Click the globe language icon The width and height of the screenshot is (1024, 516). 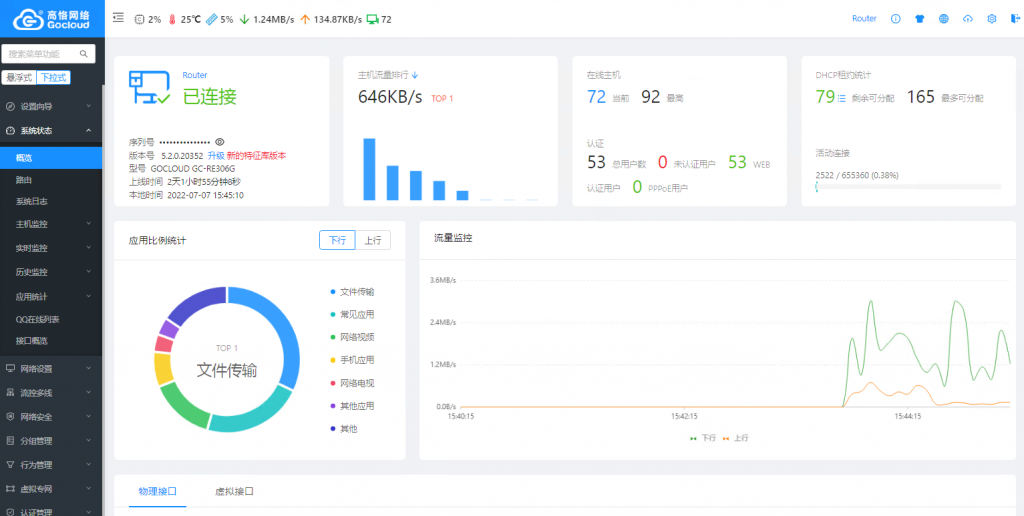(944, 19)
